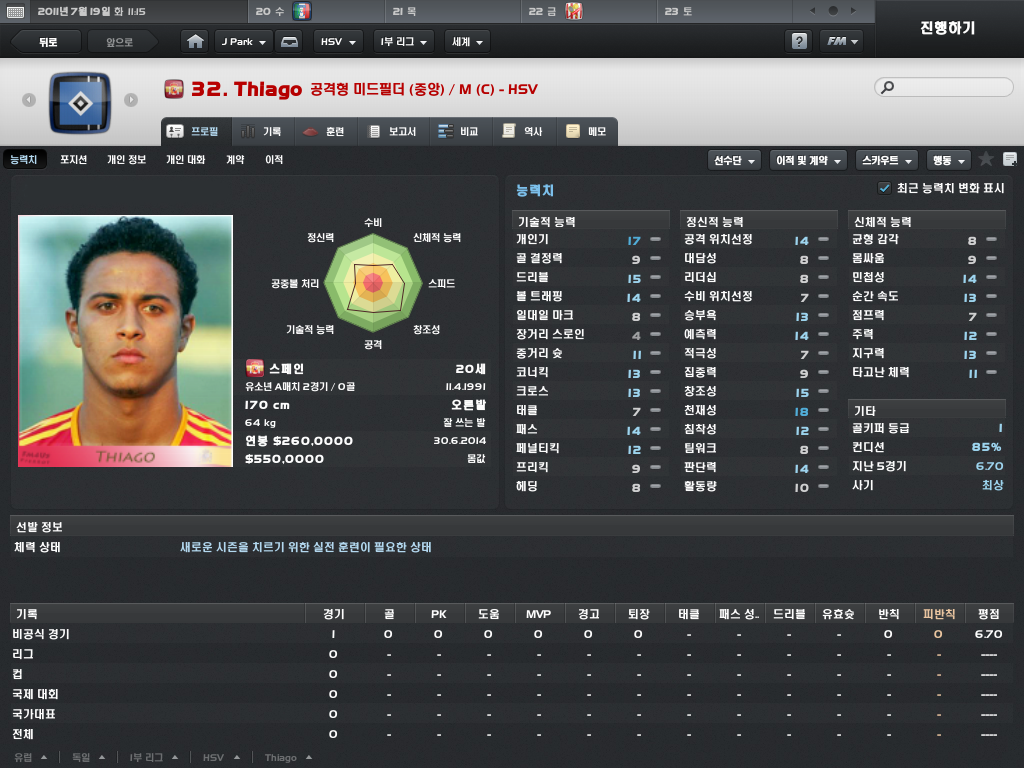Open the inbox tray icon
The height and width of the screenshot is (768, 1024).
pyautogui.click(x=289, y=42)
